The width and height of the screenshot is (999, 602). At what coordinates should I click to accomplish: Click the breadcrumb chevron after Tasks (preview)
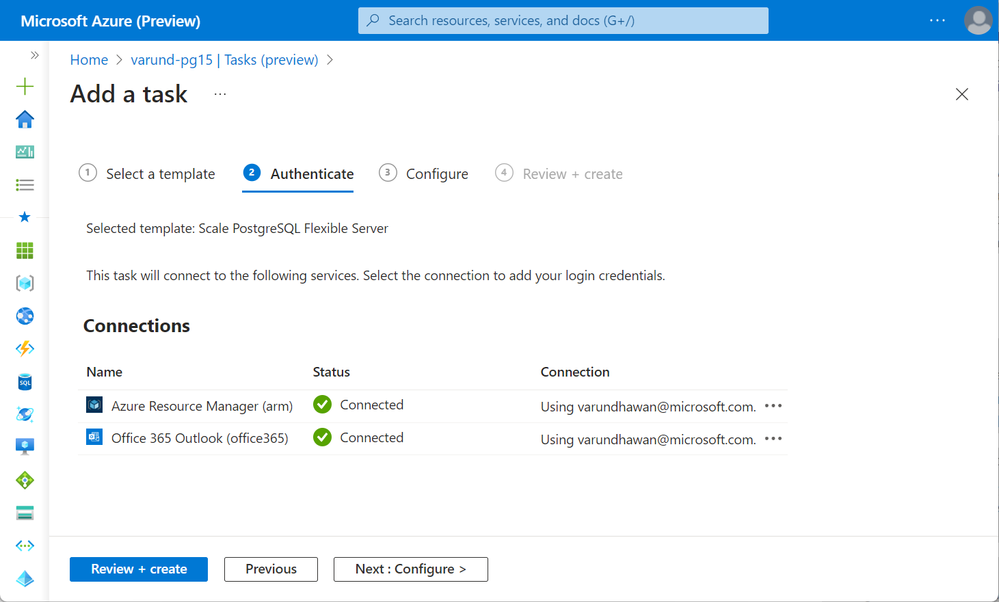click(329, 60)
